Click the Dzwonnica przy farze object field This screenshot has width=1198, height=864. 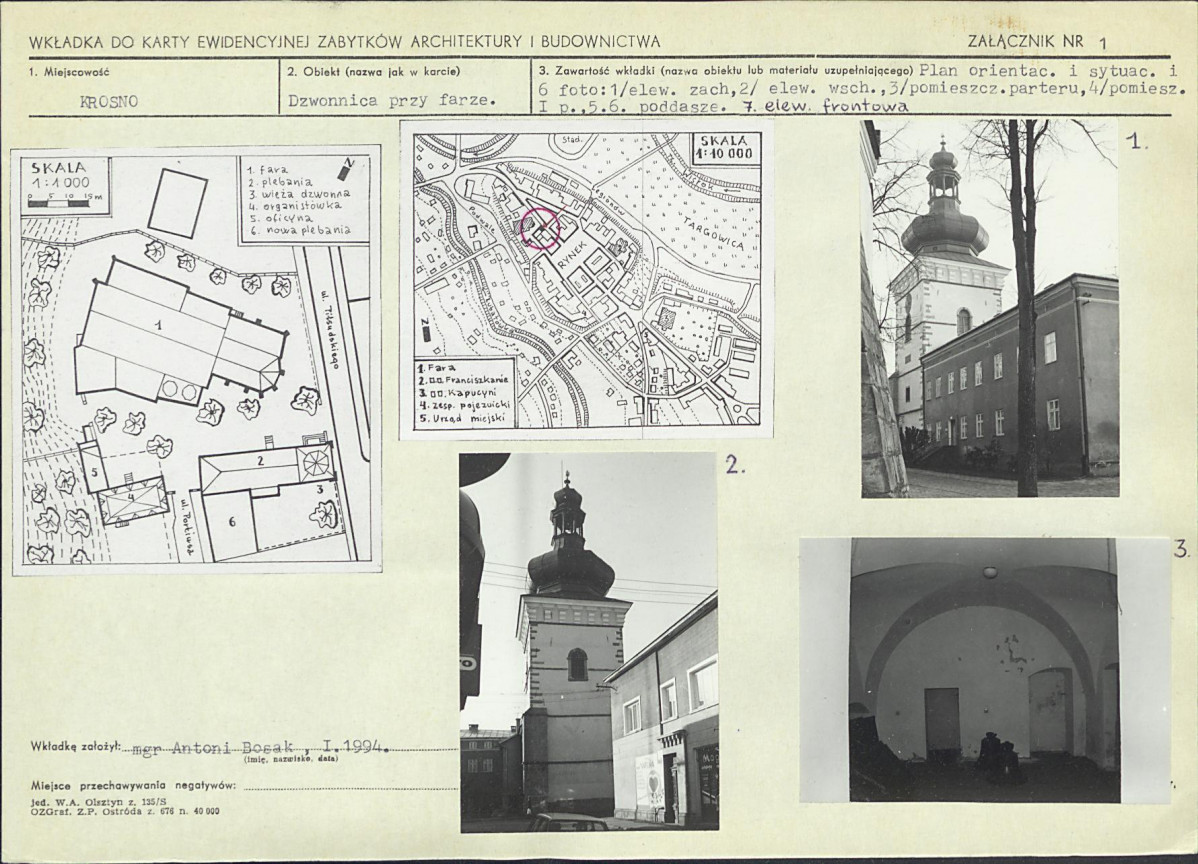(391, 100)
